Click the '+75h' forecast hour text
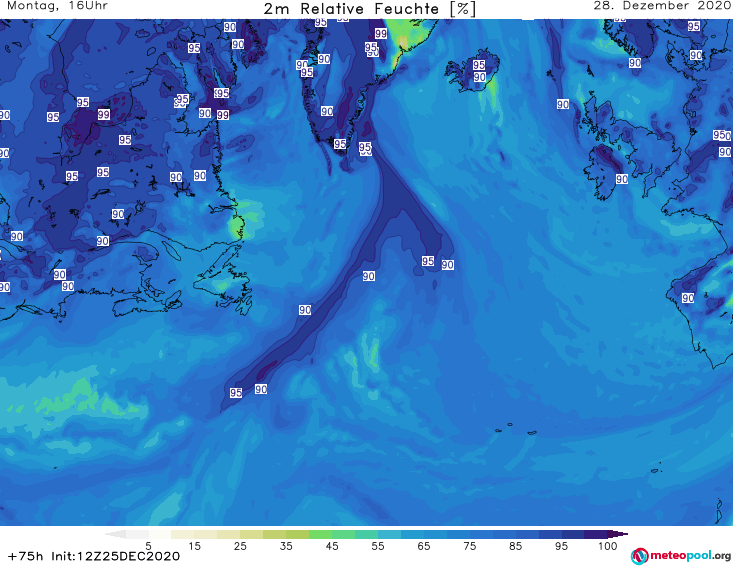The height and width of the screenshot is (566, 733). click(x=26, y=556)
